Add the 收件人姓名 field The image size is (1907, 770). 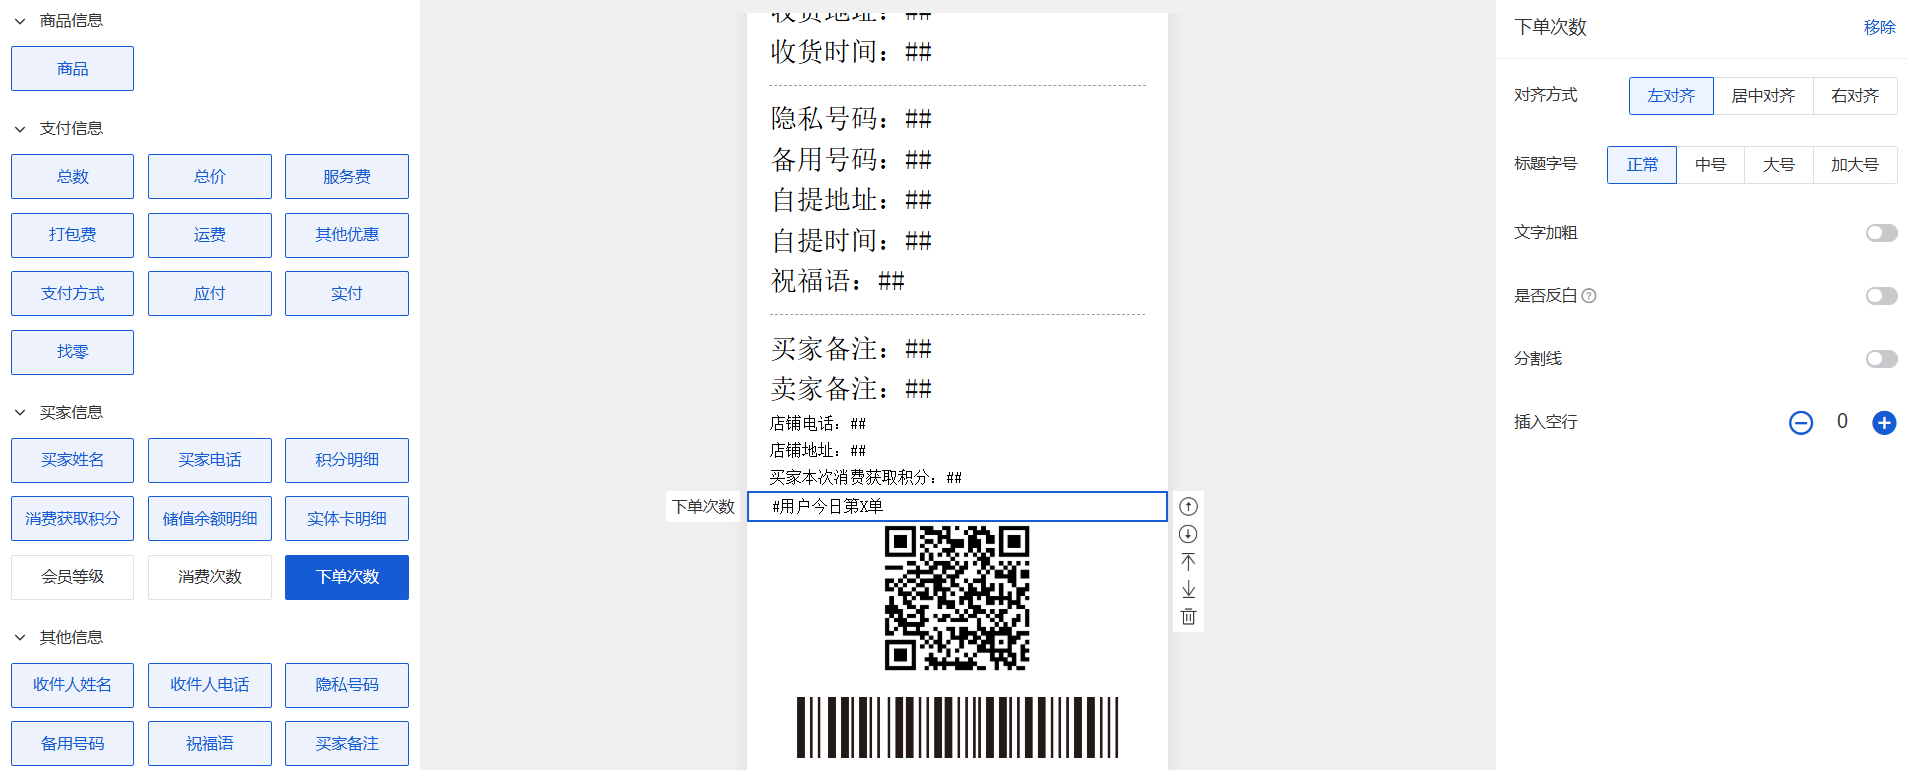(x=72, y=685)
